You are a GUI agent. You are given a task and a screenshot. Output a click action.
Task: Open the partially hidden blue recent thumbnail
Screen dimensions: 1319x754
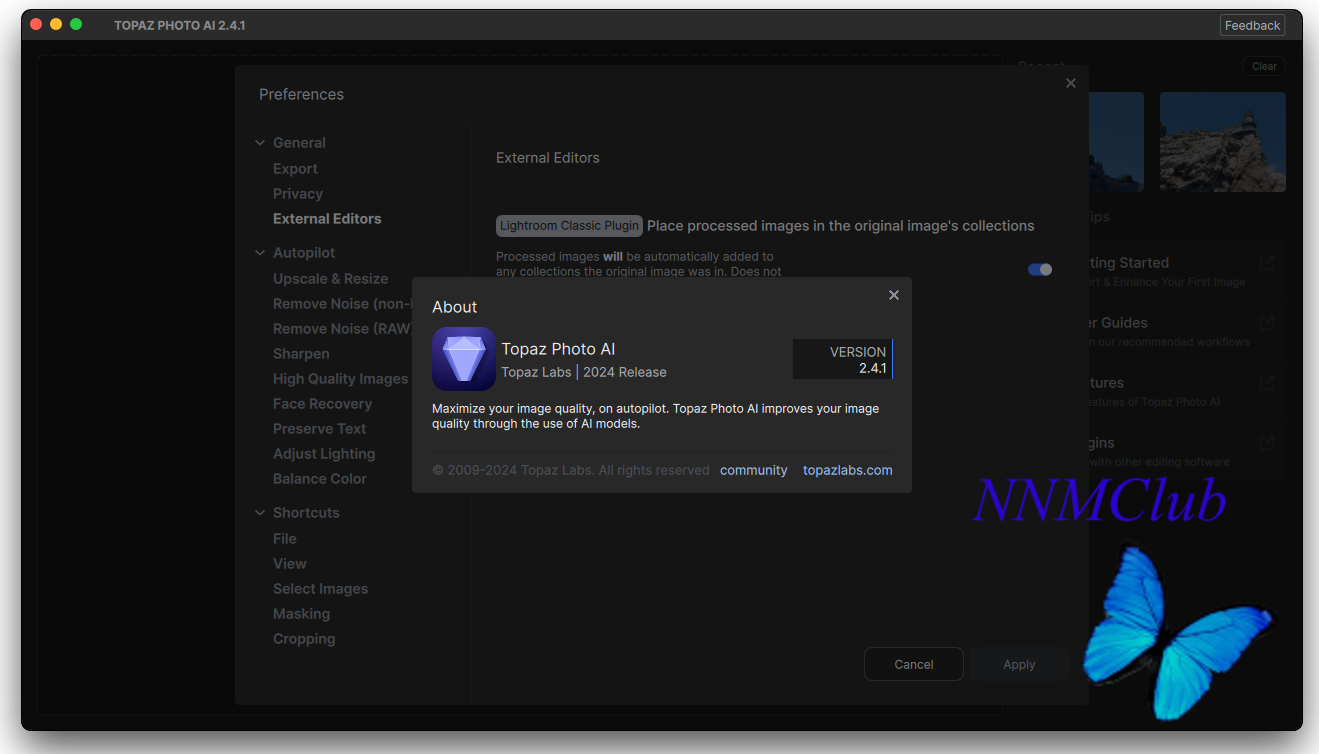pos(1116,142)
